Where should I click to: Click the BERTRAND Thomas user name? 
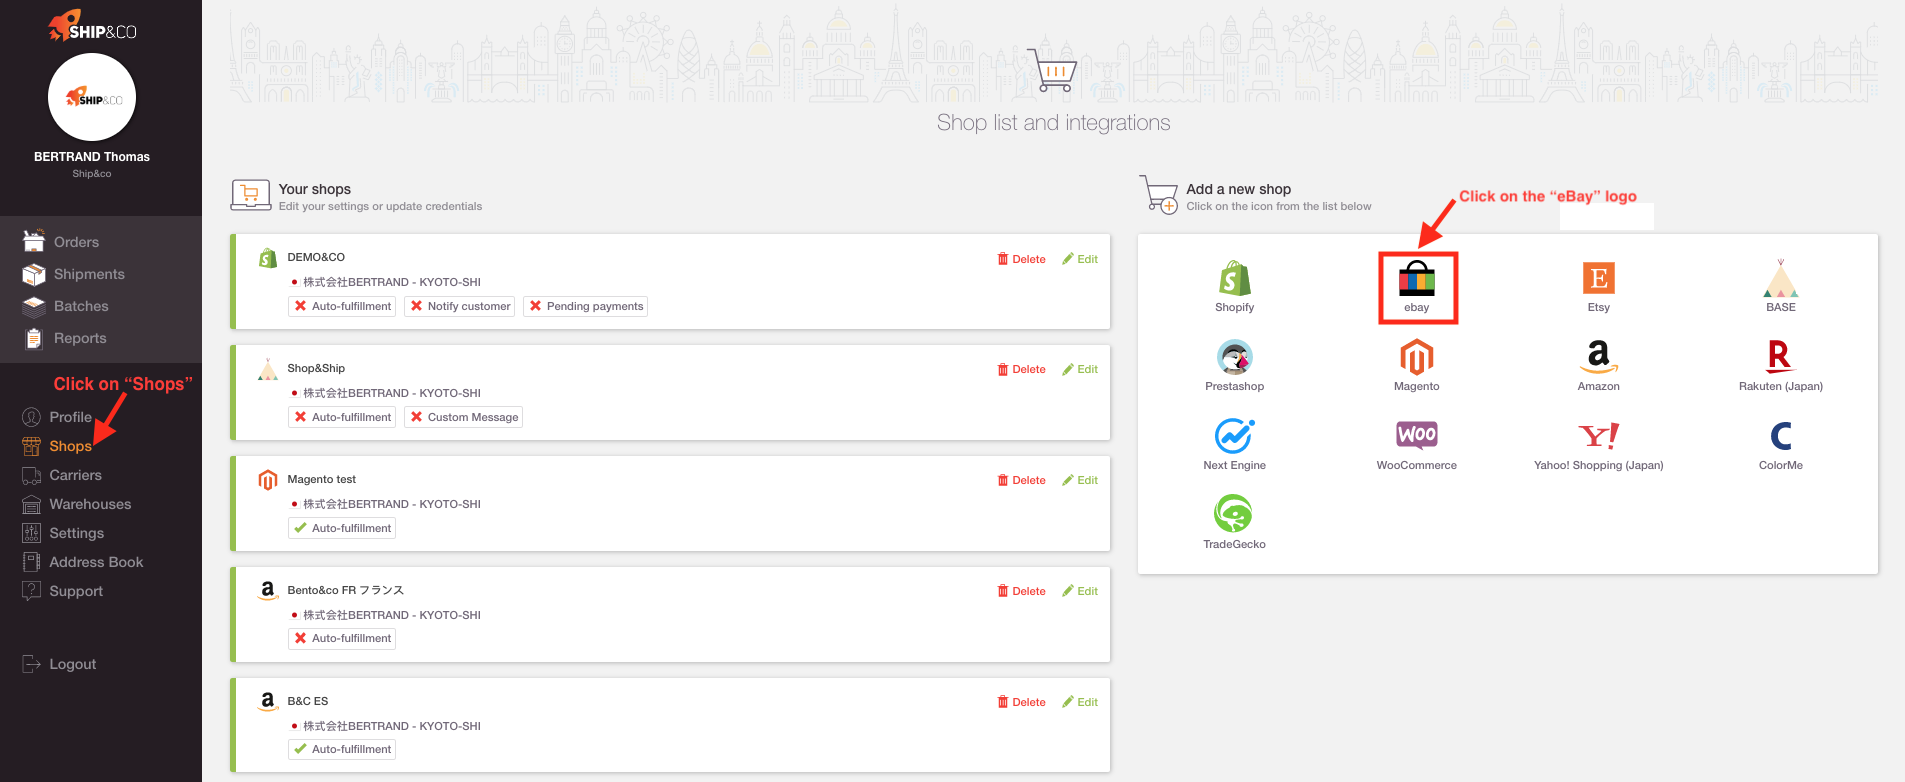coord(92,157)
